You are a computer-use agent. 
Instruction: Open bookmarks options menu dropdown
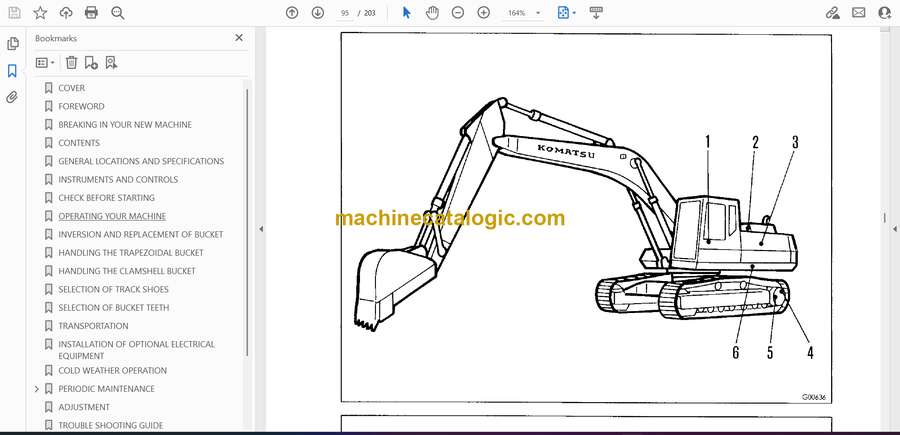pyautogui.click(x=45, y=63)
